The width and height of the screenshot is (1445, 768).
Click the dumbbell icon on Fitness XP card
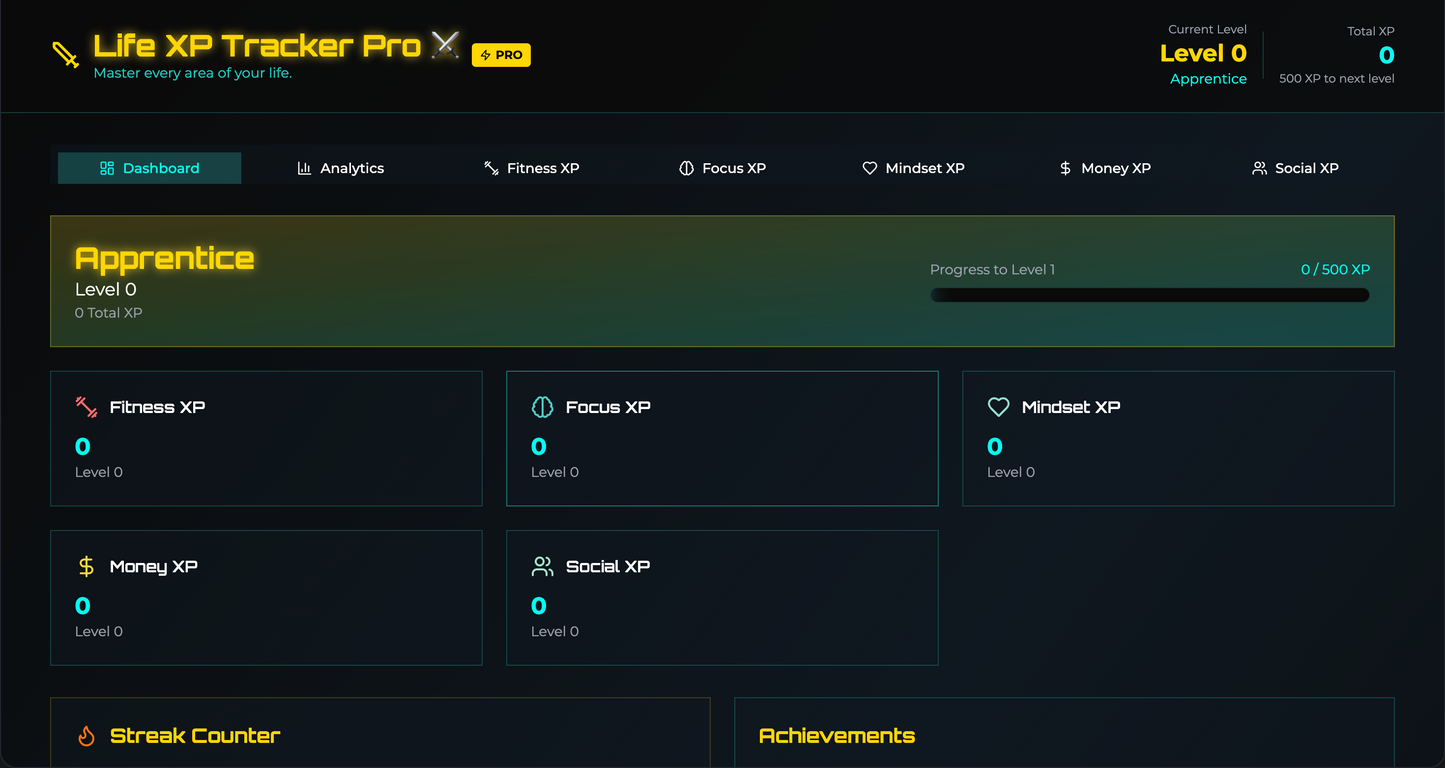[85, 407]
